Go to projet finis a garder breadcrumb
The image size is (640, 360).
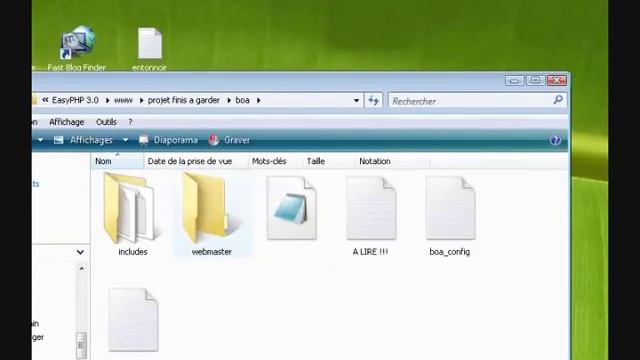[x=184, y=100]
